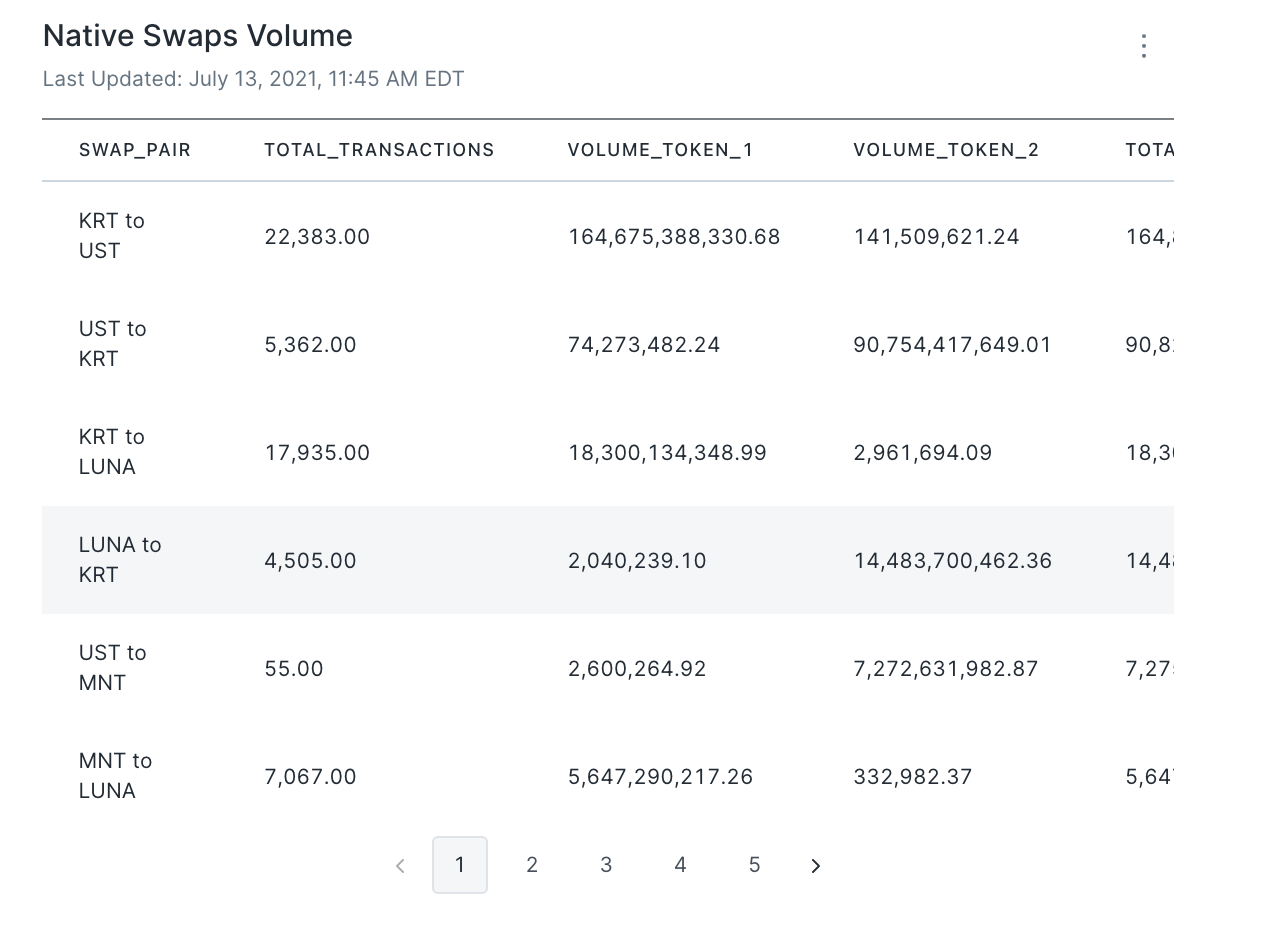This screenshot has width=1274, height=926.
Task: Navigate to page 3
Action: [x=606, y=865]
